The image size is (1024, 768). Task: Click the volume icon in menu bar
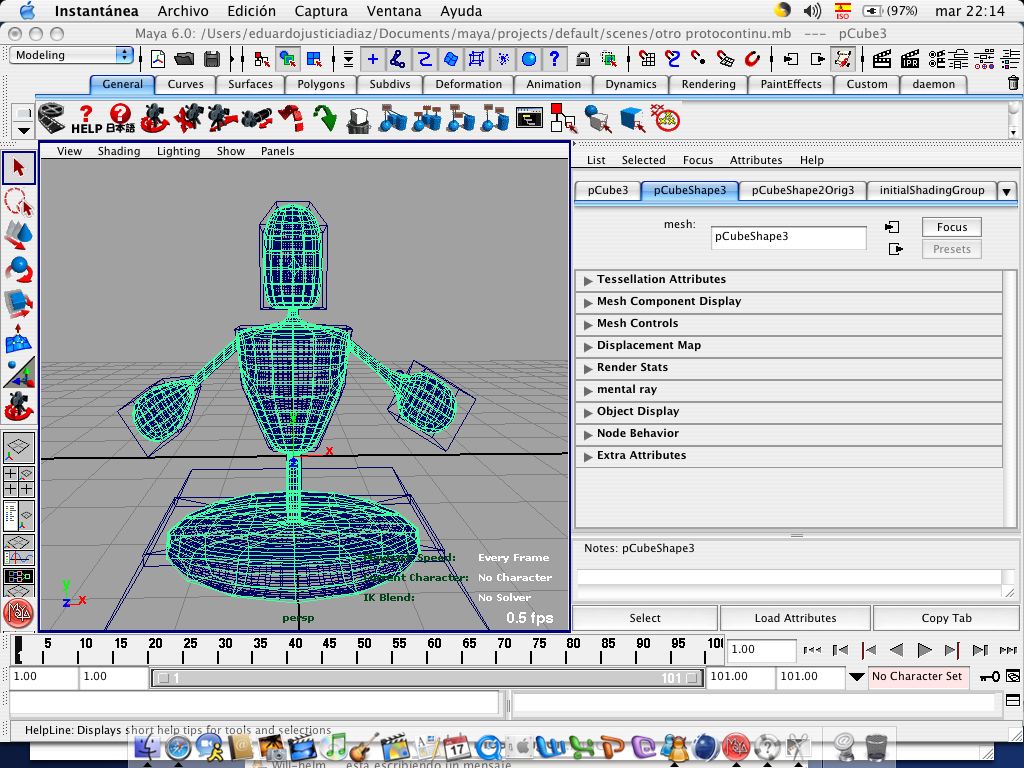[812, 10]
